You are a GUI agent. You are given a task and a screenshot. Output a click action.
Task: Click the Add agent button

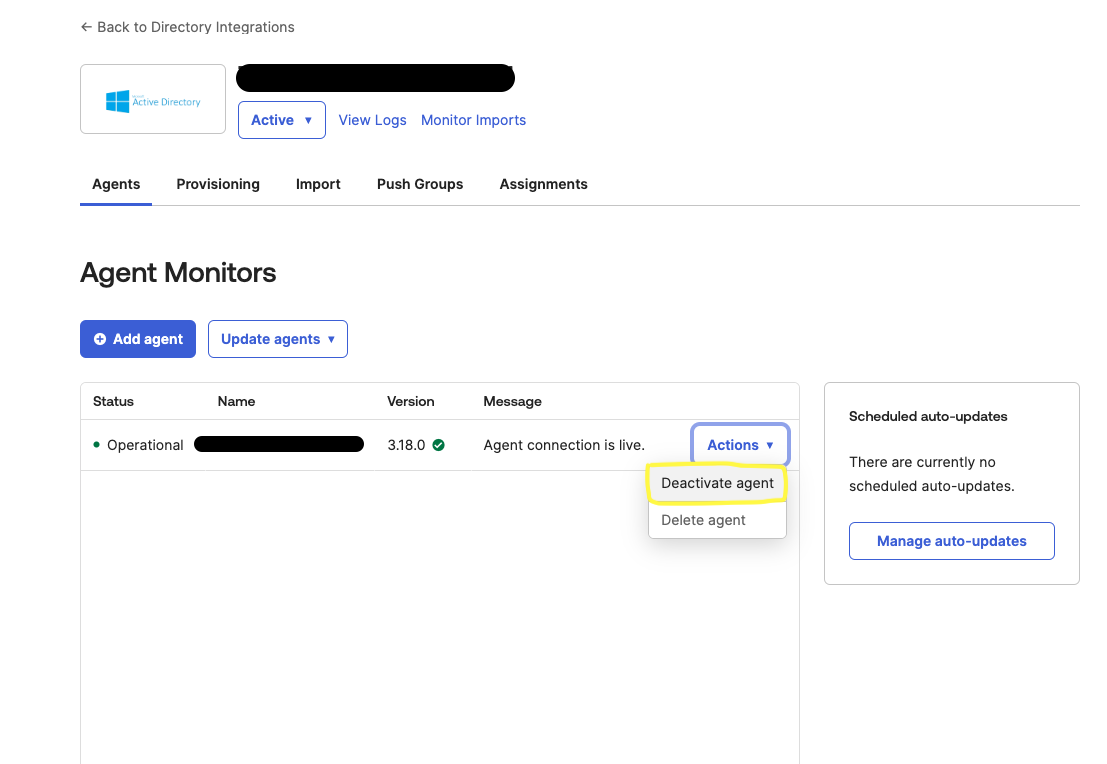138,339
